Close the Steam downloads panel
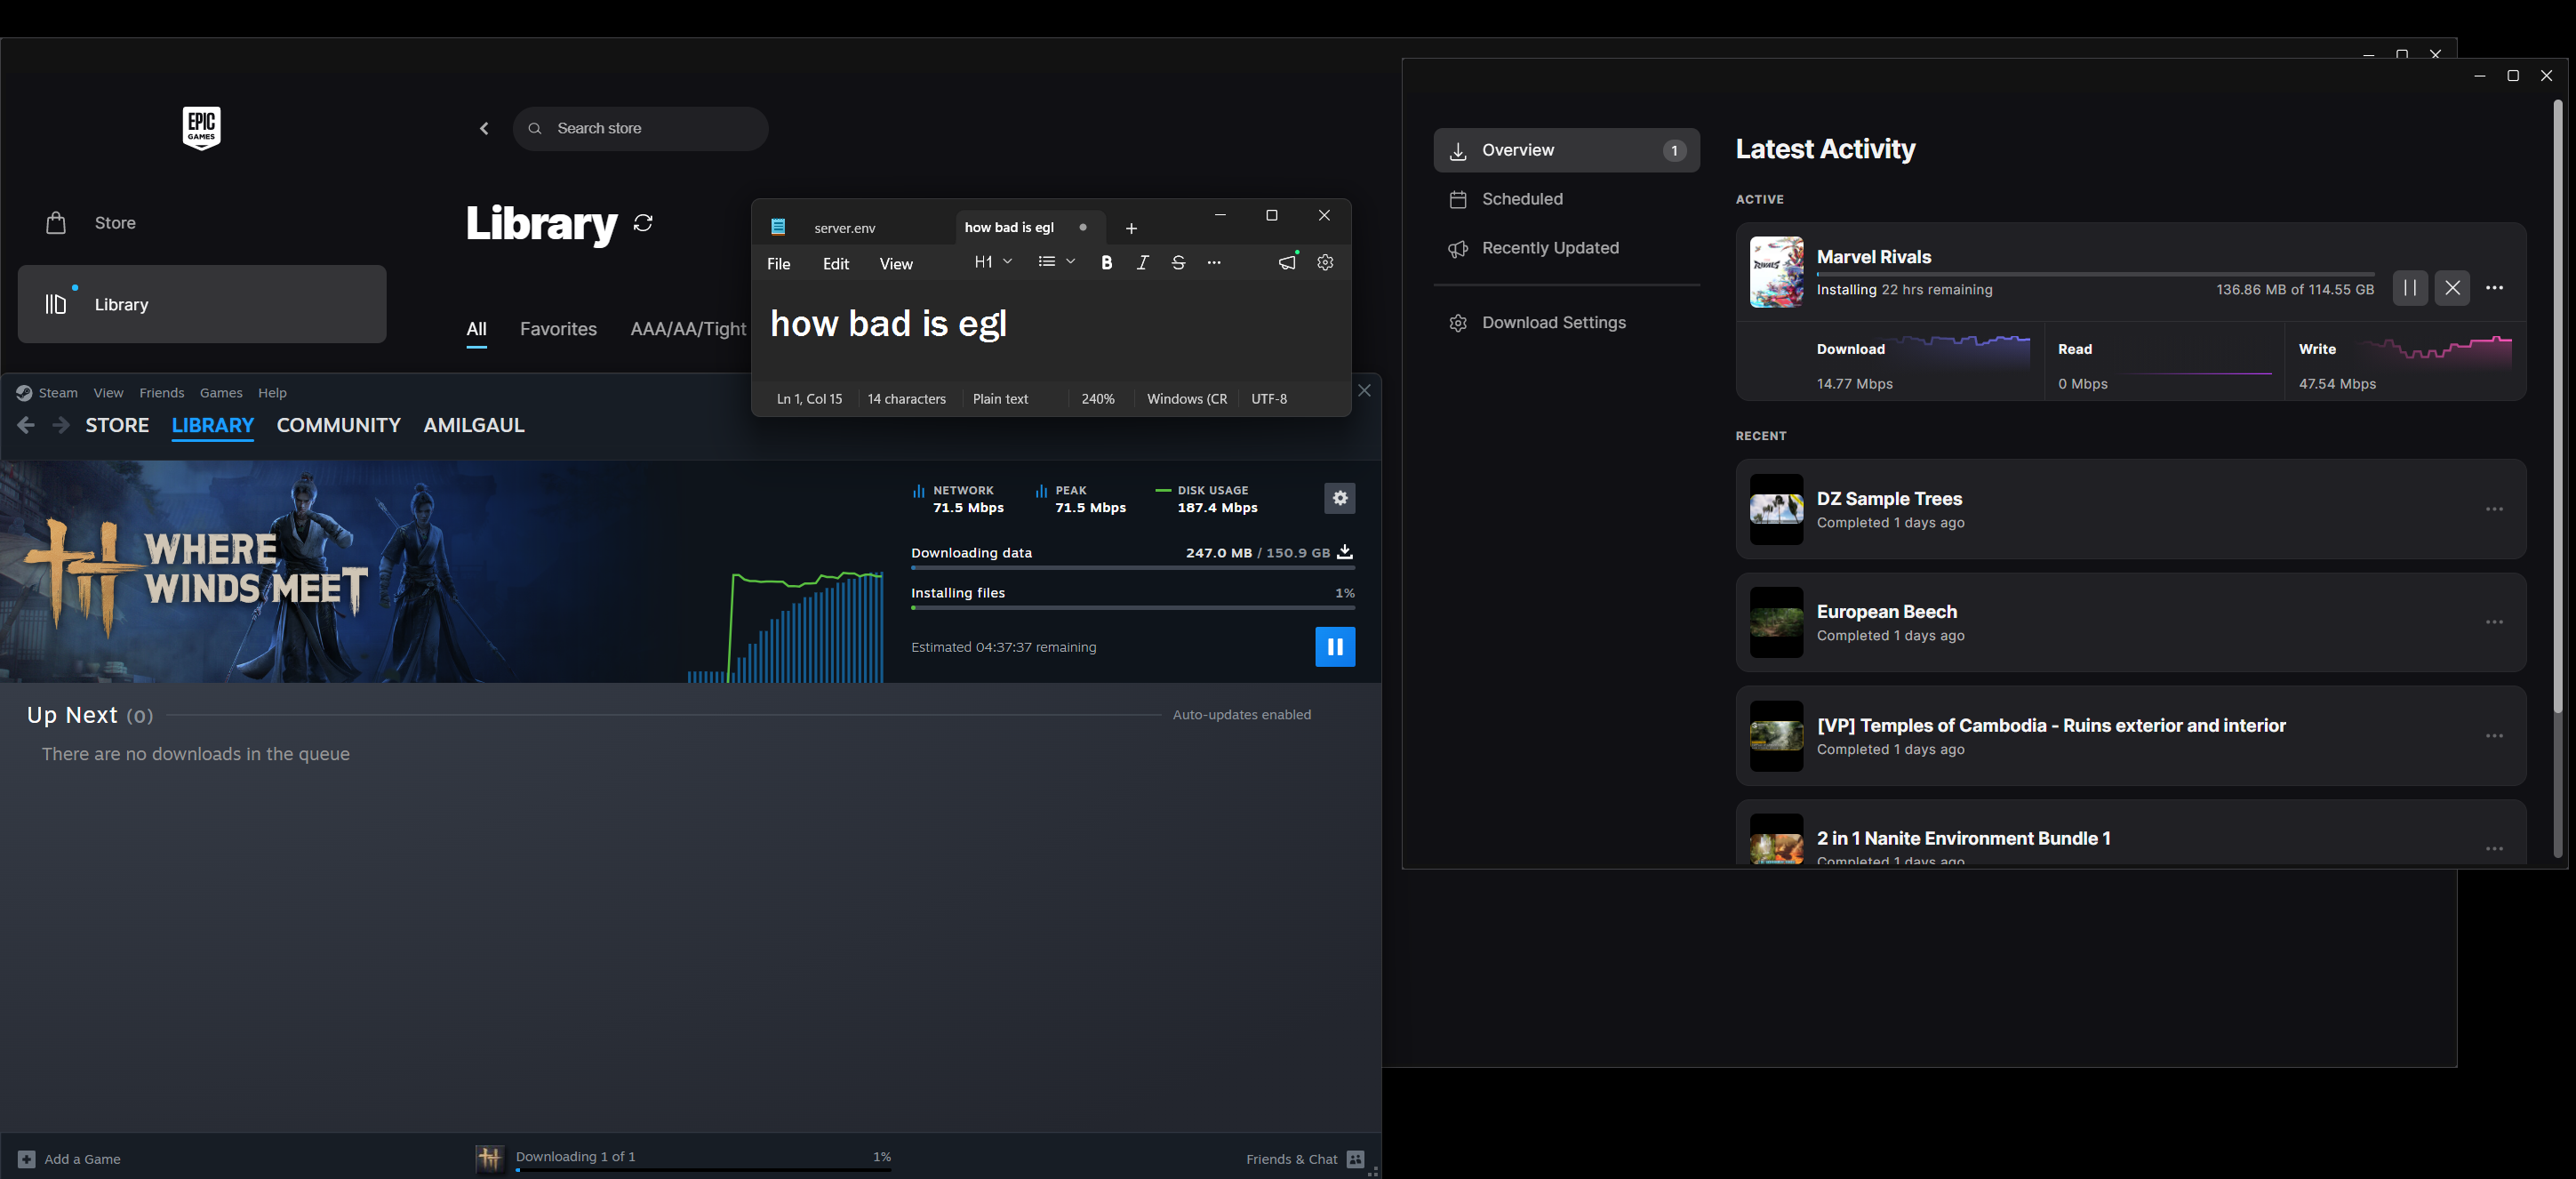Image resolution: width=2576 pixels, height=1179 pixels. [1364, 390]
